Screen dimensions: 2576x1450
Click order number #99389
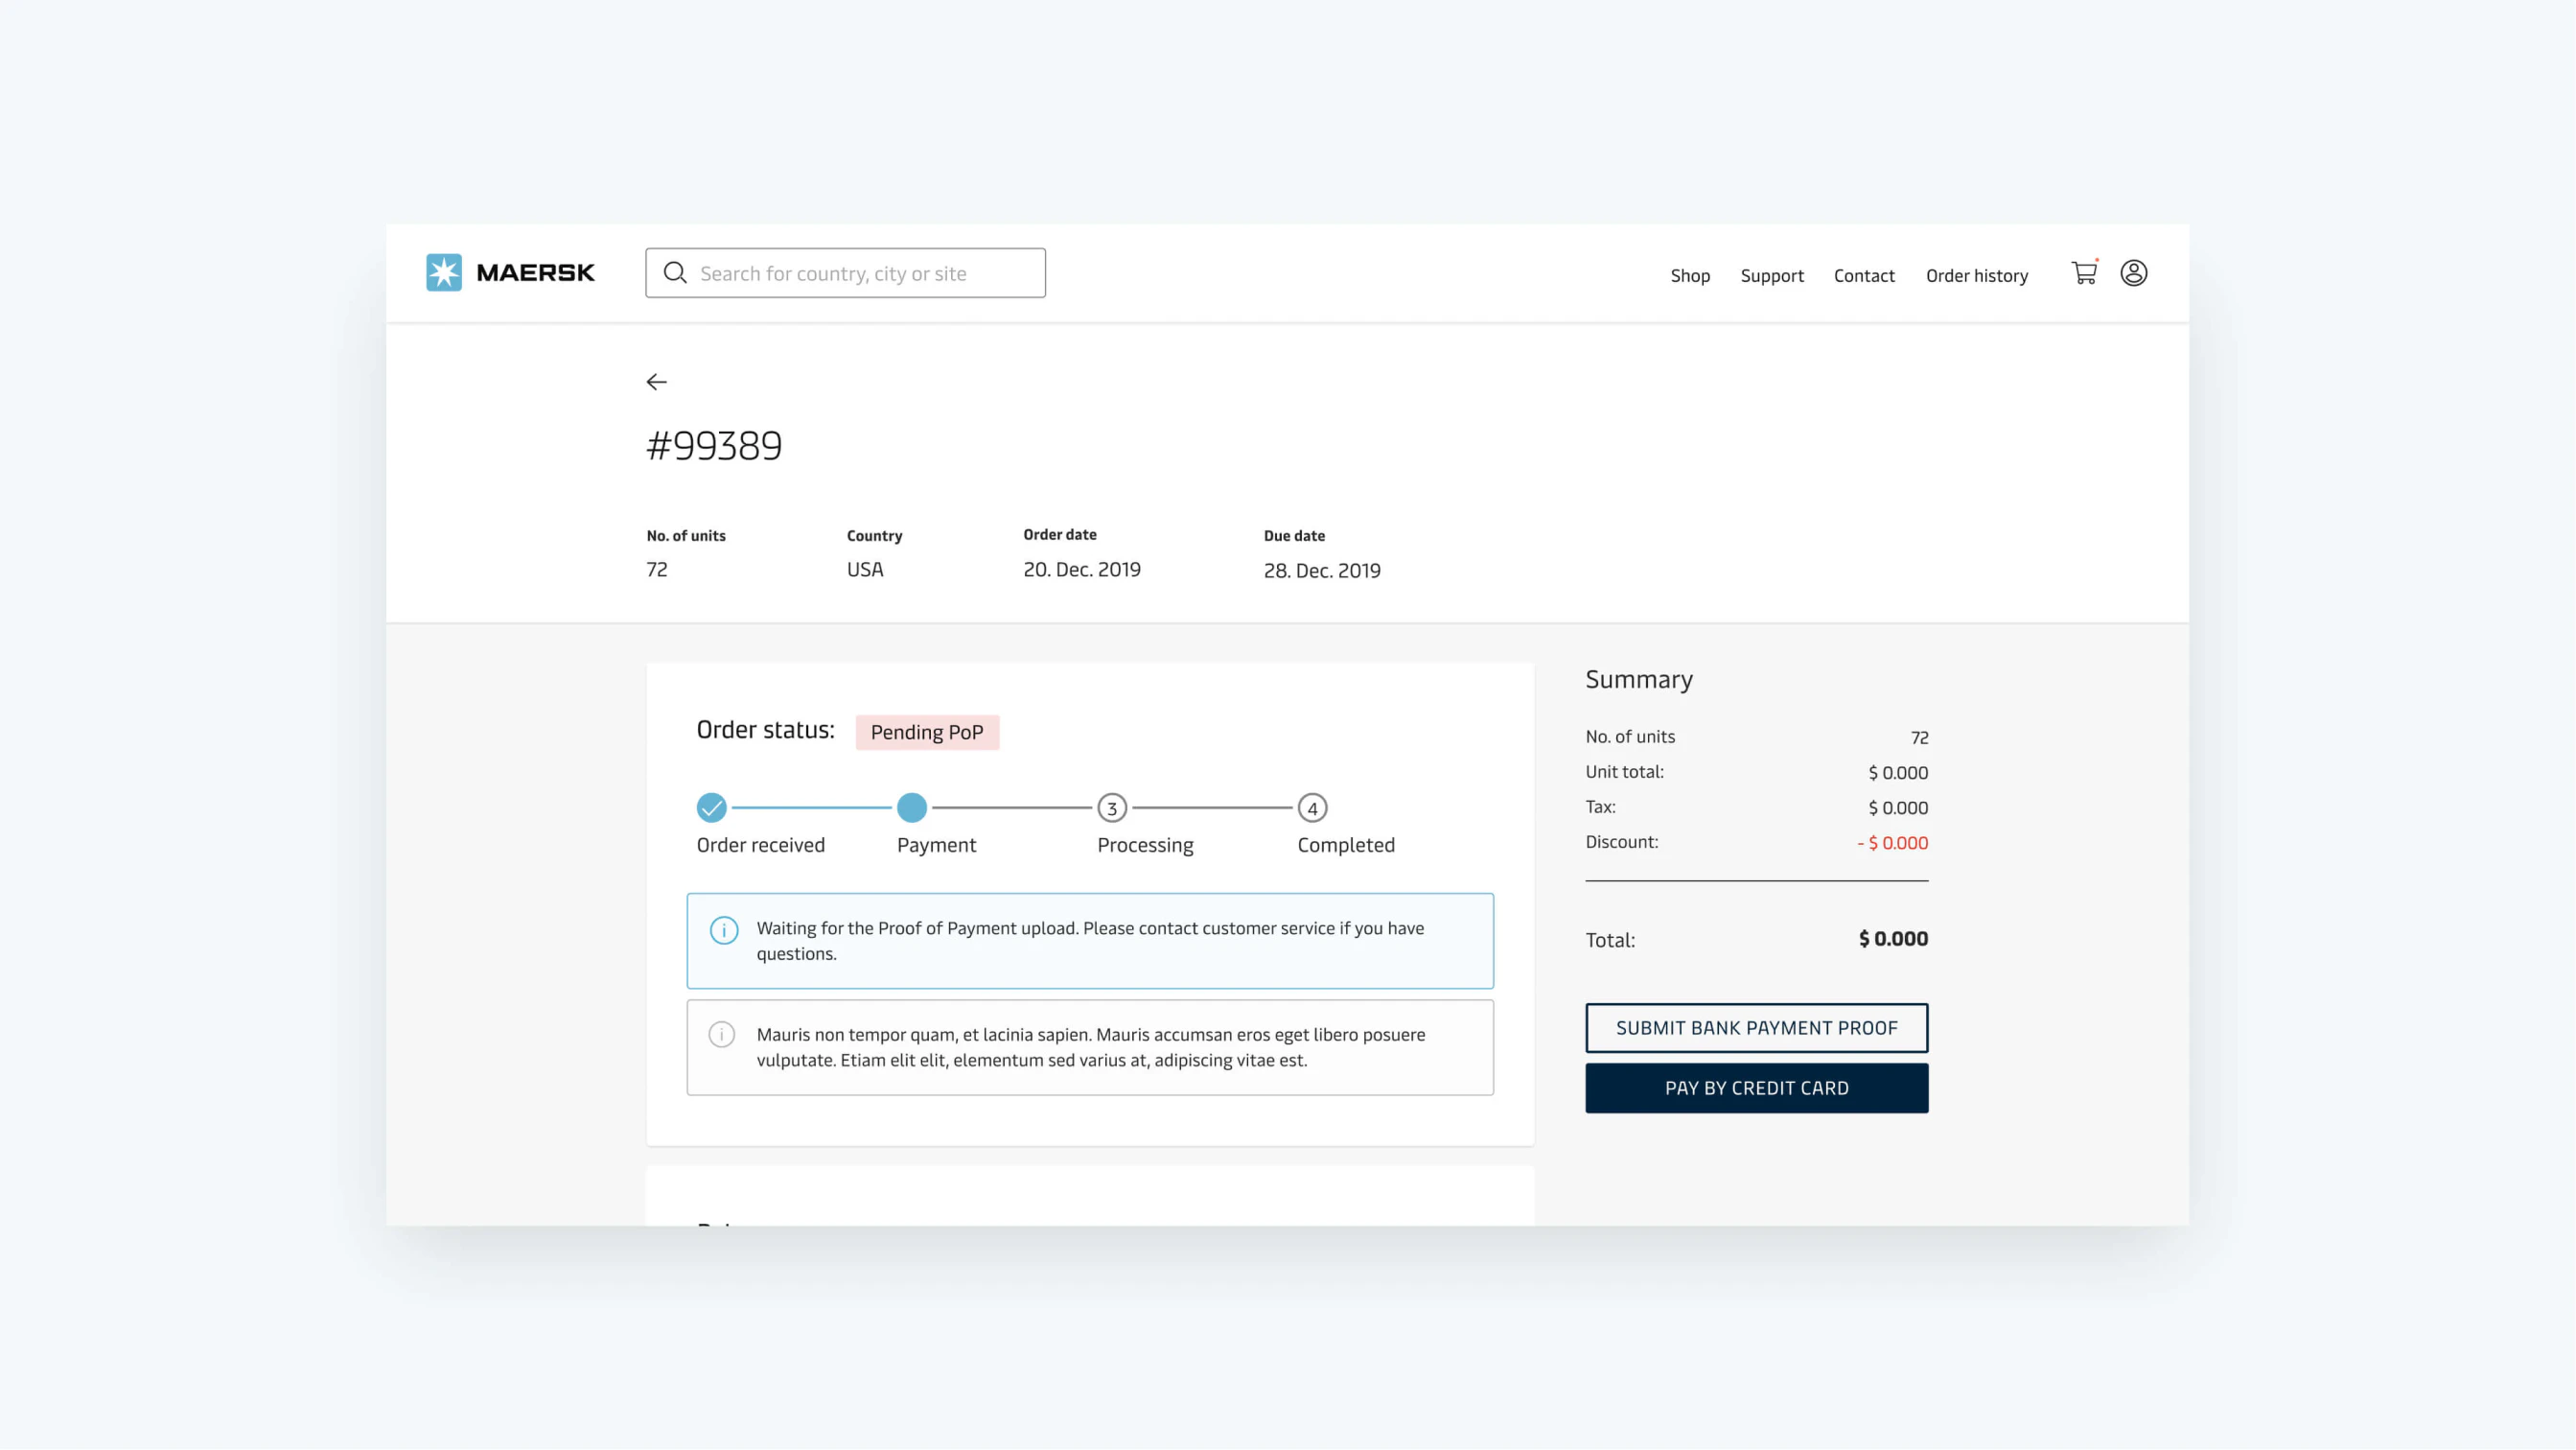714,445
